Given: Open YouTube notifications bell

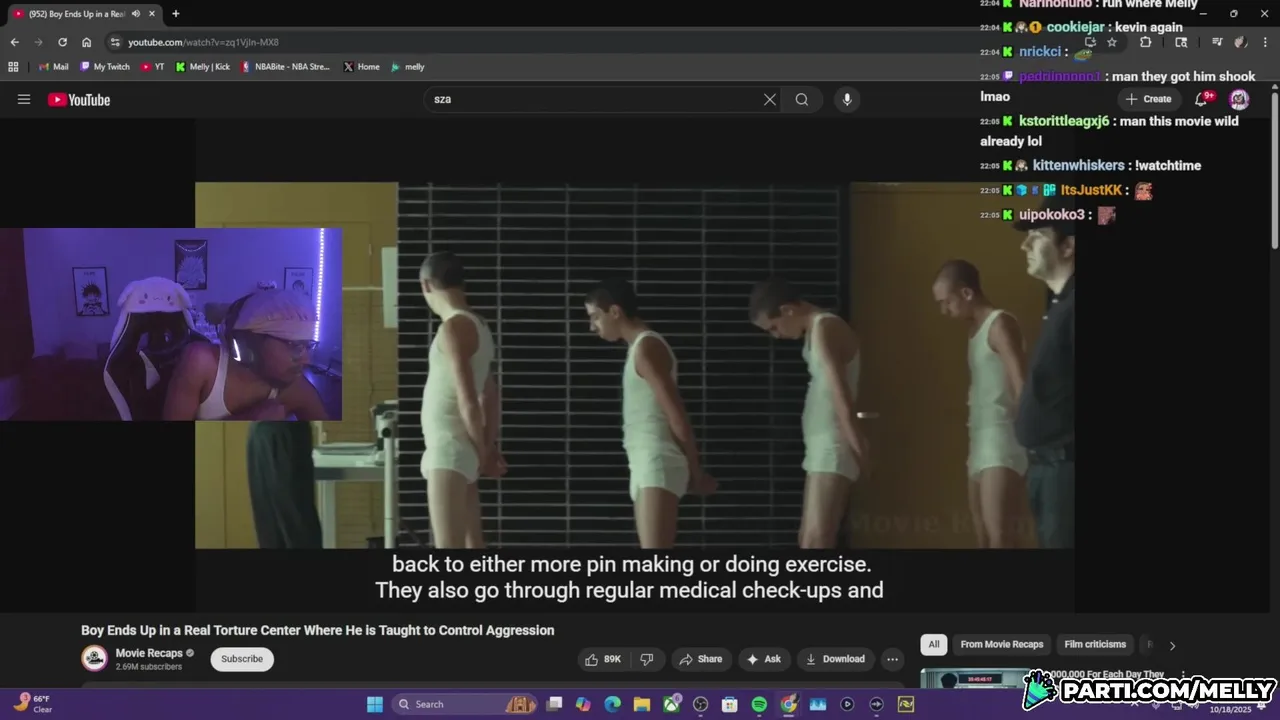Looking at the screenshot, I should click(x=1202, y=99).
